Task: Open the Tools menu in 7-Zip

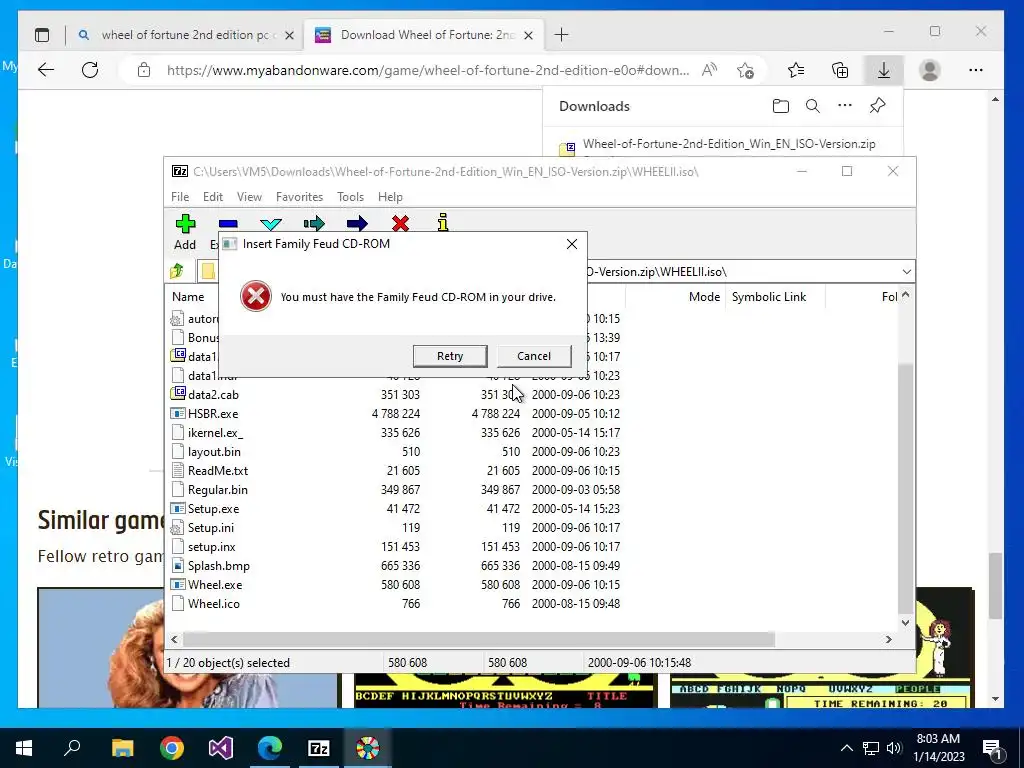Action: point(350,197)
